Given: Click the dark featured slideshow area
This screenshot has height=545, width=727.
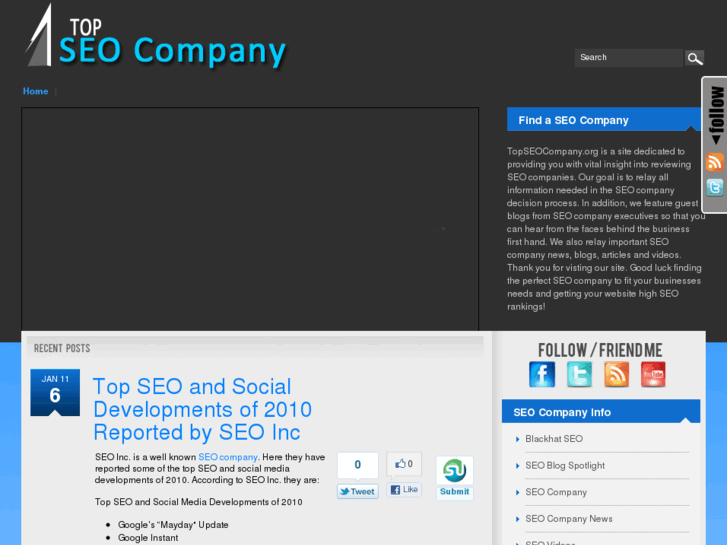Looking at the screenshot, I should tap(250, 219).
